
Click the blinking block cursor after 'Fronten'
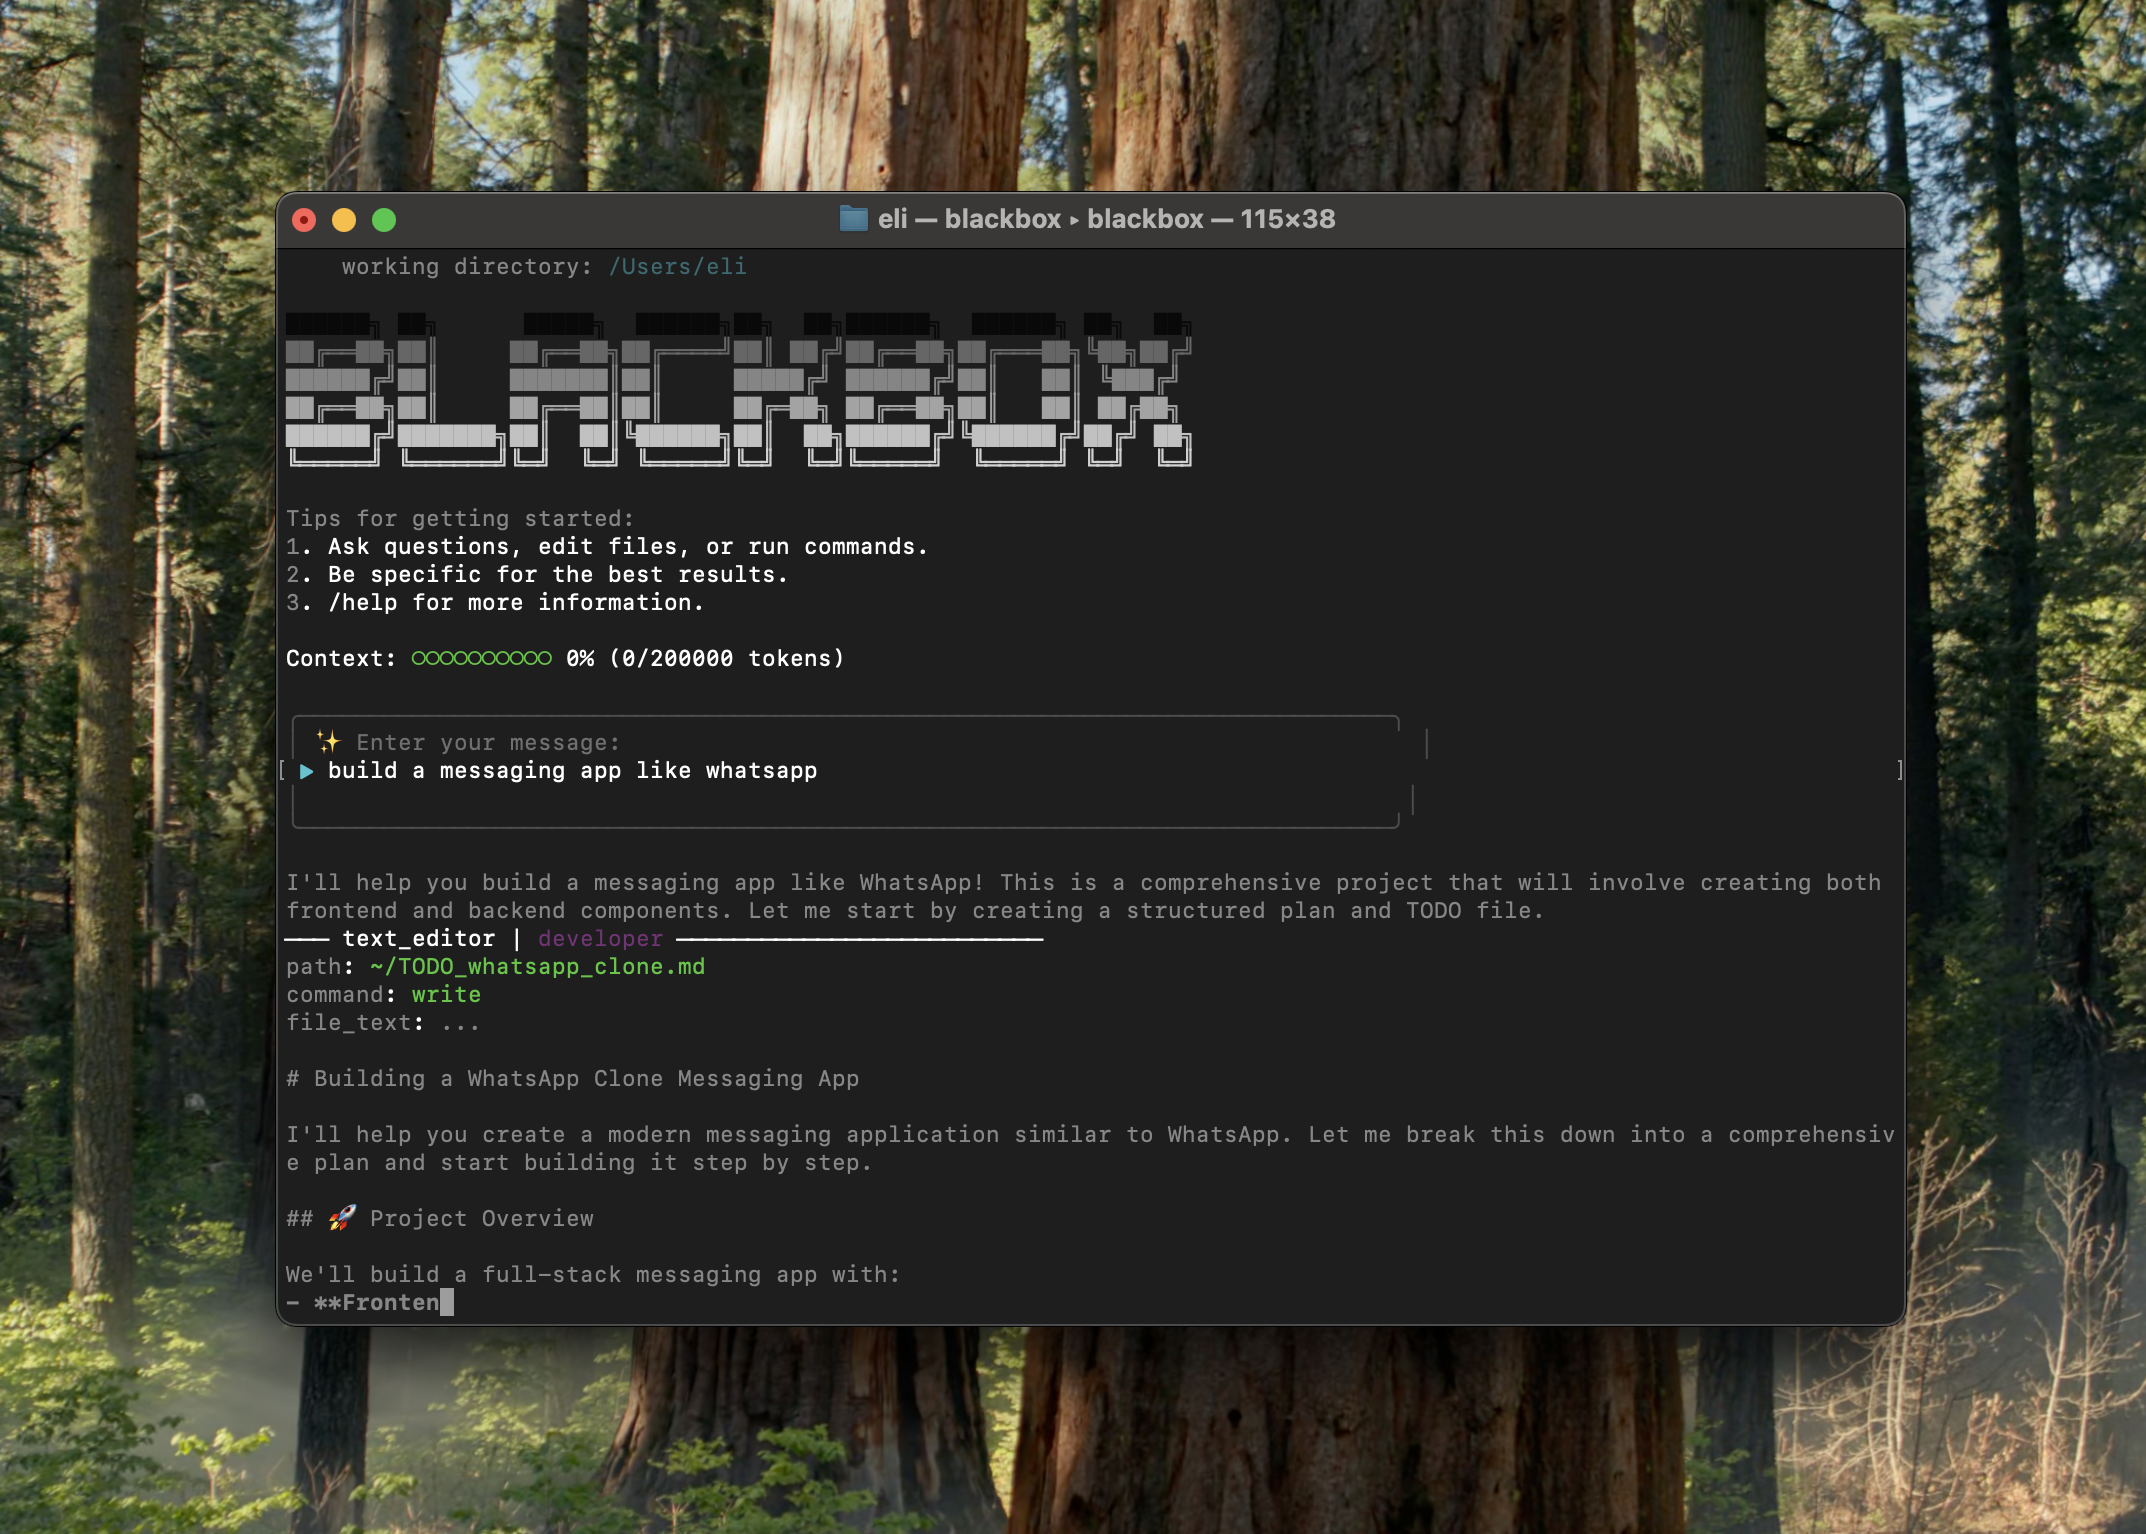447,1302
